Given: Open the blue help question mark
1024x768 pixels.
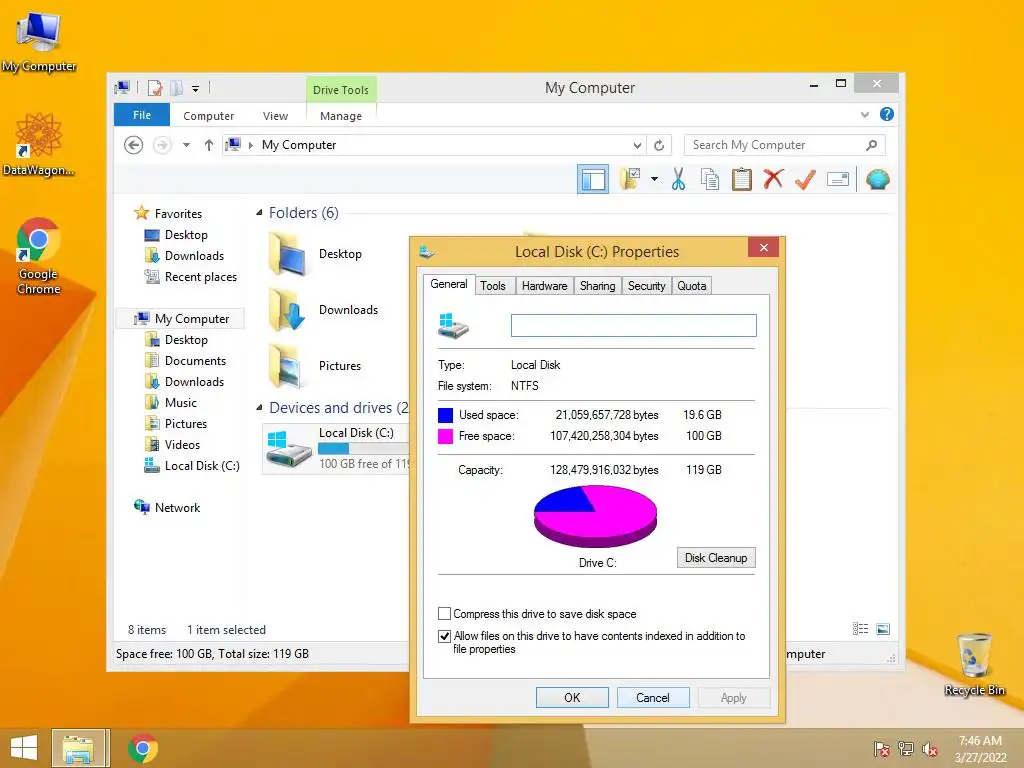Looking at the screenshot, I should [886, 114].
